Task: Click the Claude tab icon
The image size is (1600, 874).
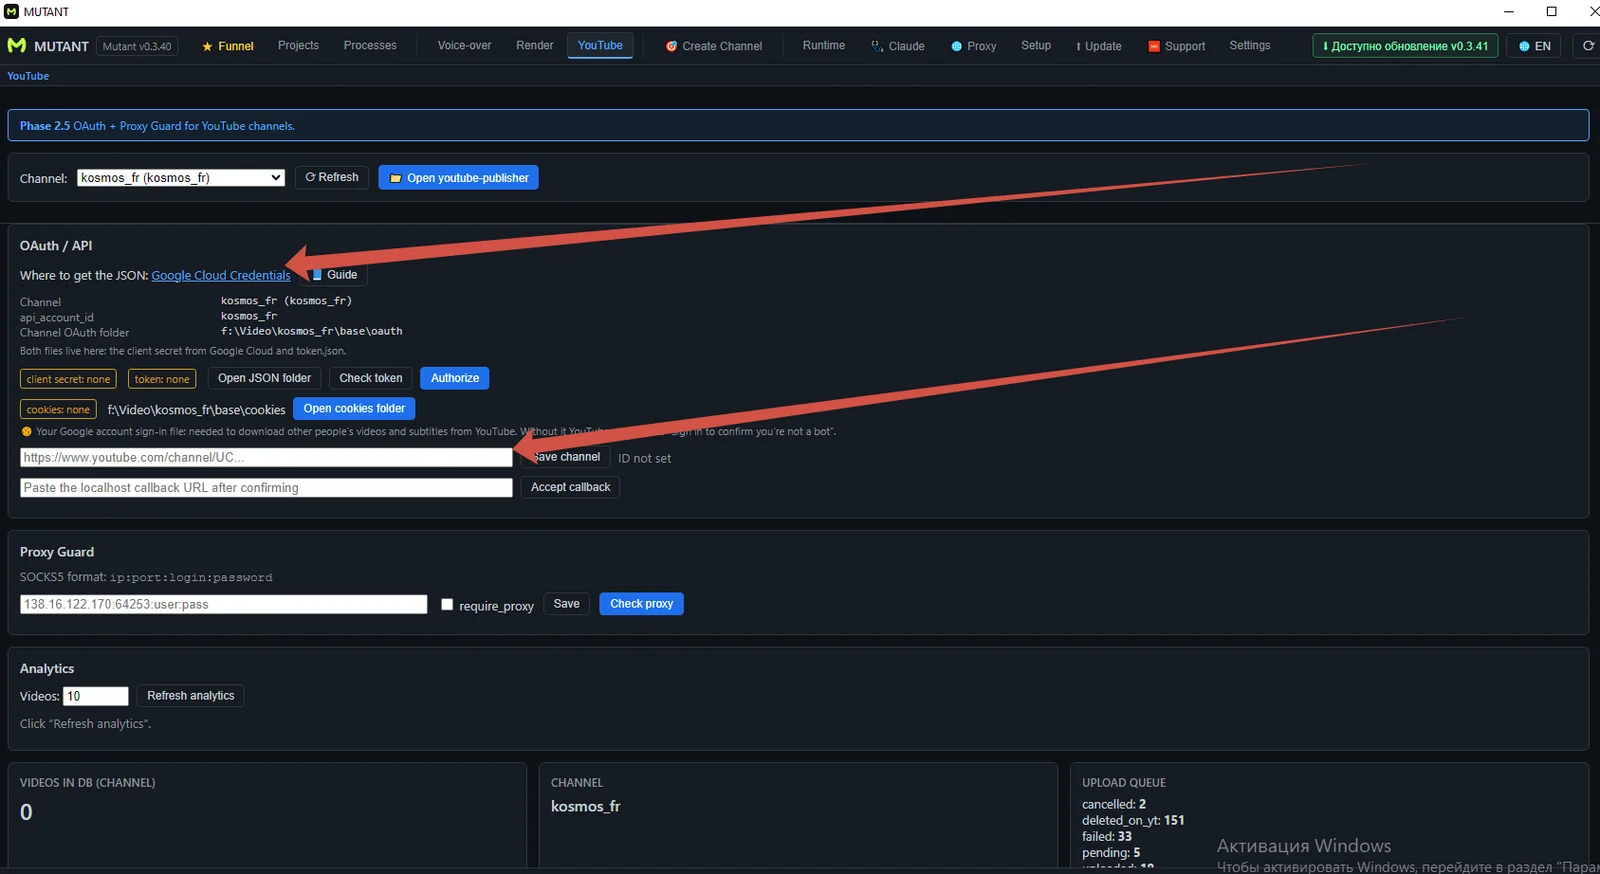Action: coord(877,46)
